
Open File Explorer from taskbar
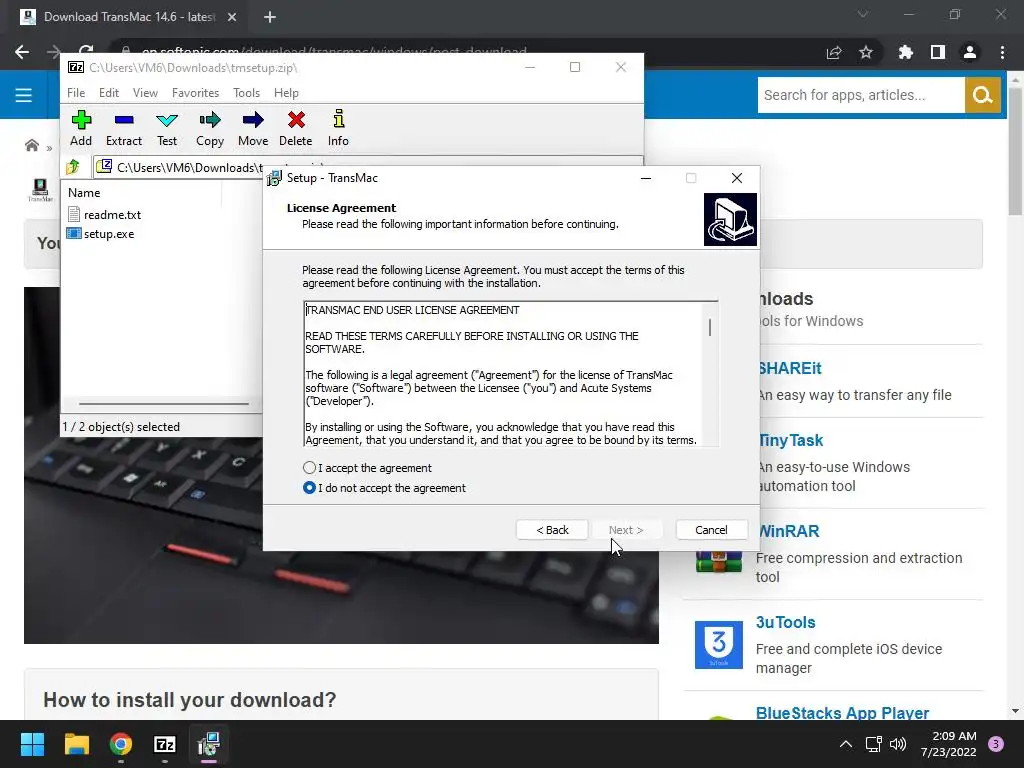click(x=76, y=744)
